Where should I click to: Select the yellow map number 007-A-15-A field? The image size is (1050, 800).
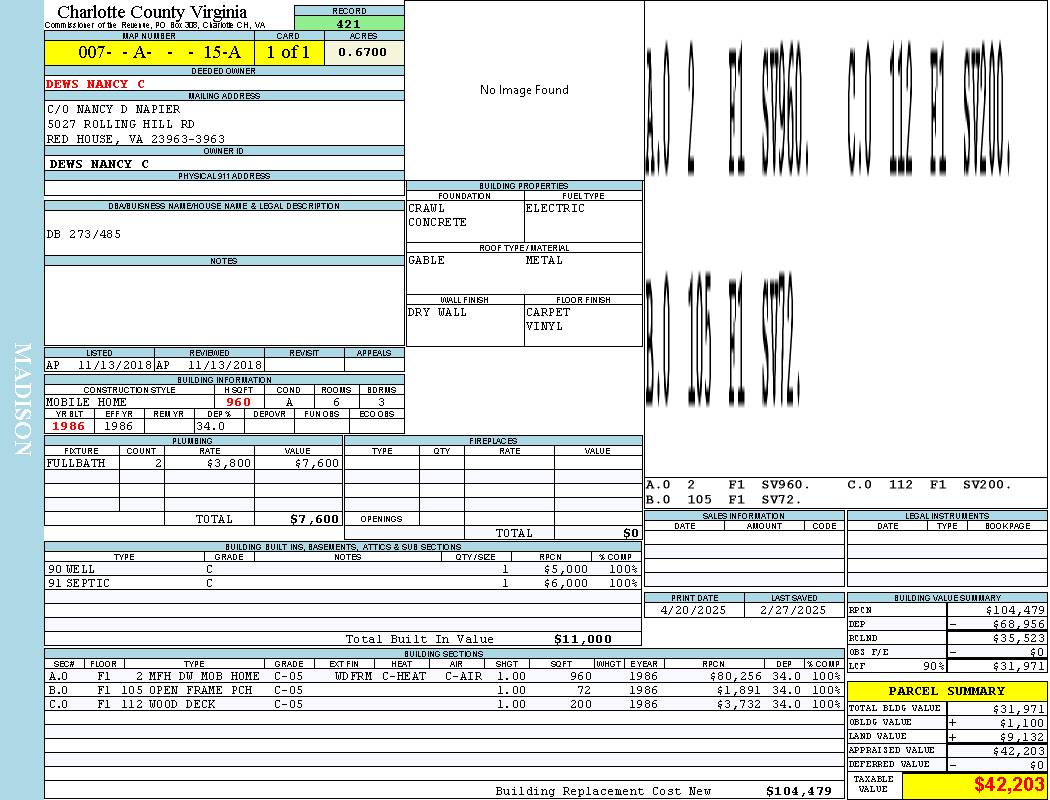(x=149, y=52)
